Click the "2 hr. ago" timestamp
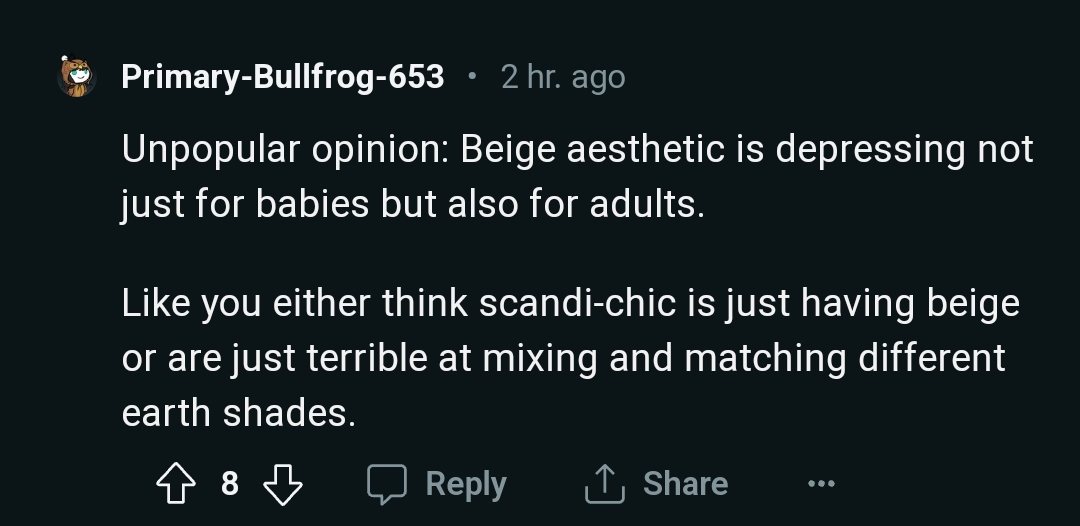 (x=563, y=77)
